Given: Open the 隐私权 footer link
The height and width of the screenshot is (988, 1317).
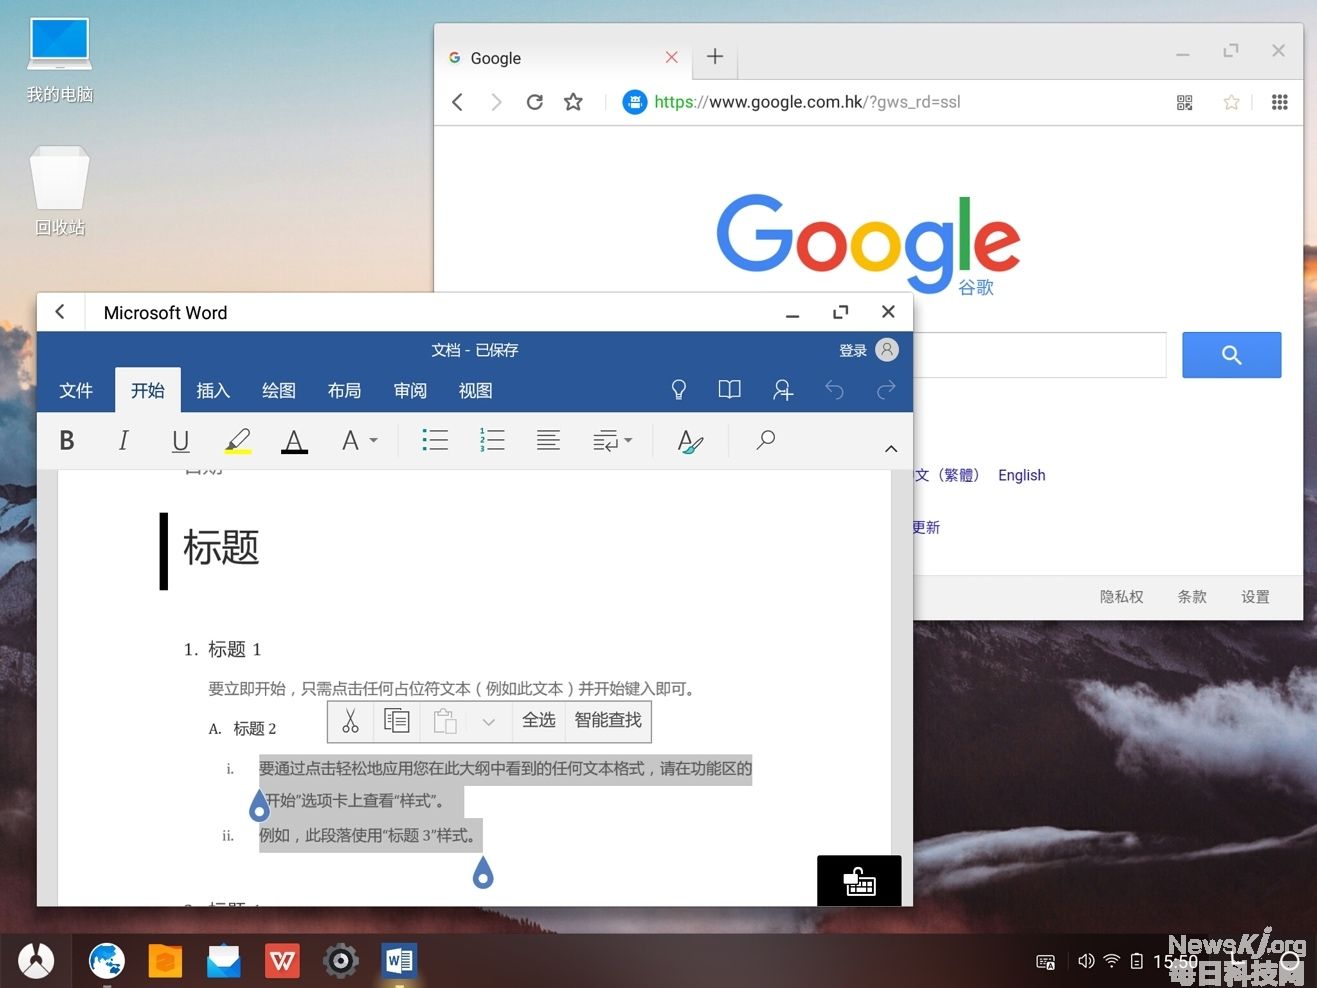Looking at the screenshot, I should (x=1122, y=597).
